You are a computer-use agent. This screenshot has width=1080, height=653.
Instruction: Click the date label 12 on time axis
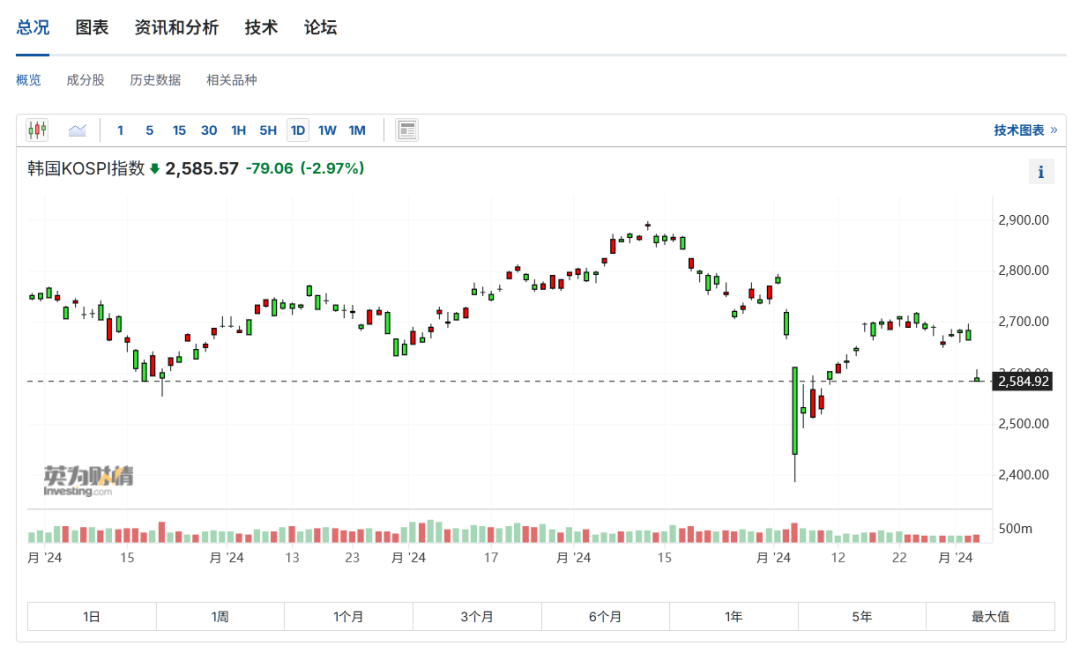(x=838, y=558)
